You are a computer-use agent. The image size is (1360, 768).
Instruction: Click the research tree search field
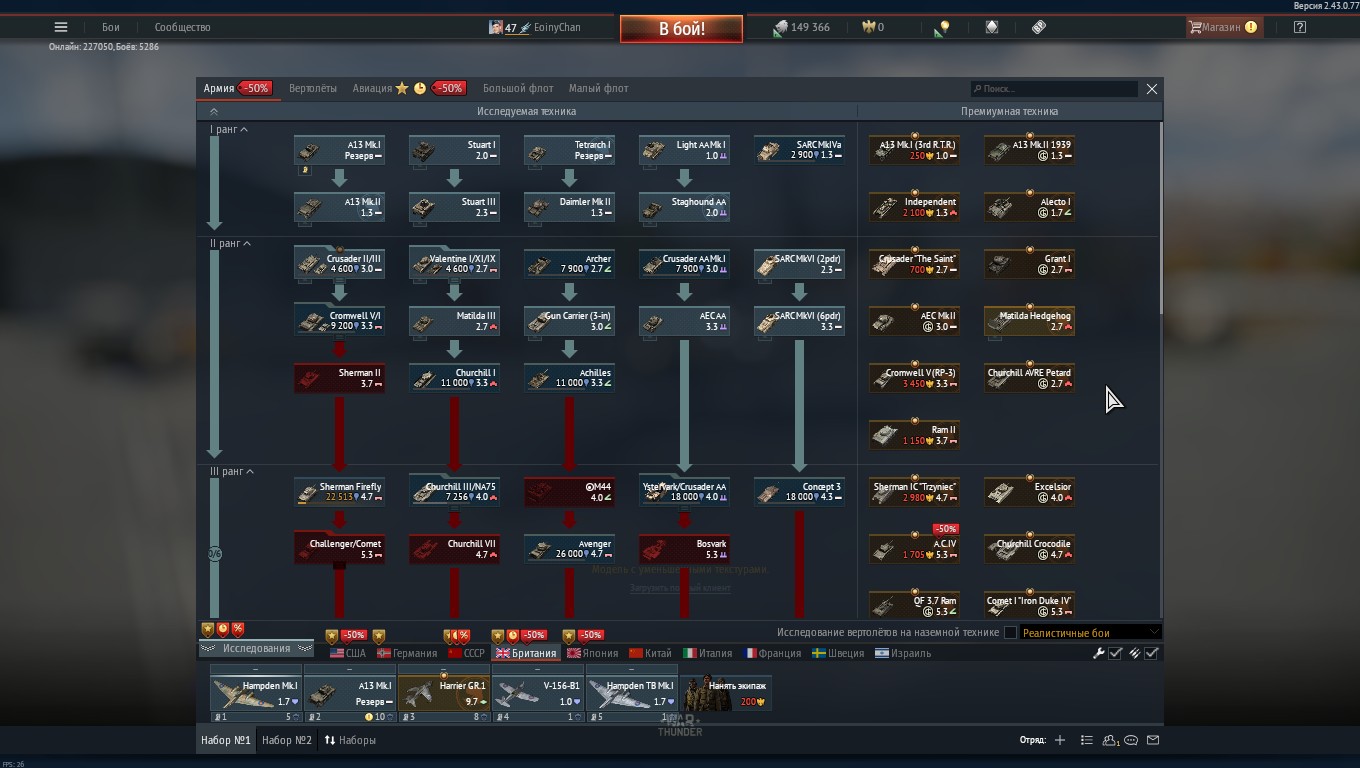[x=1054, y=88]
